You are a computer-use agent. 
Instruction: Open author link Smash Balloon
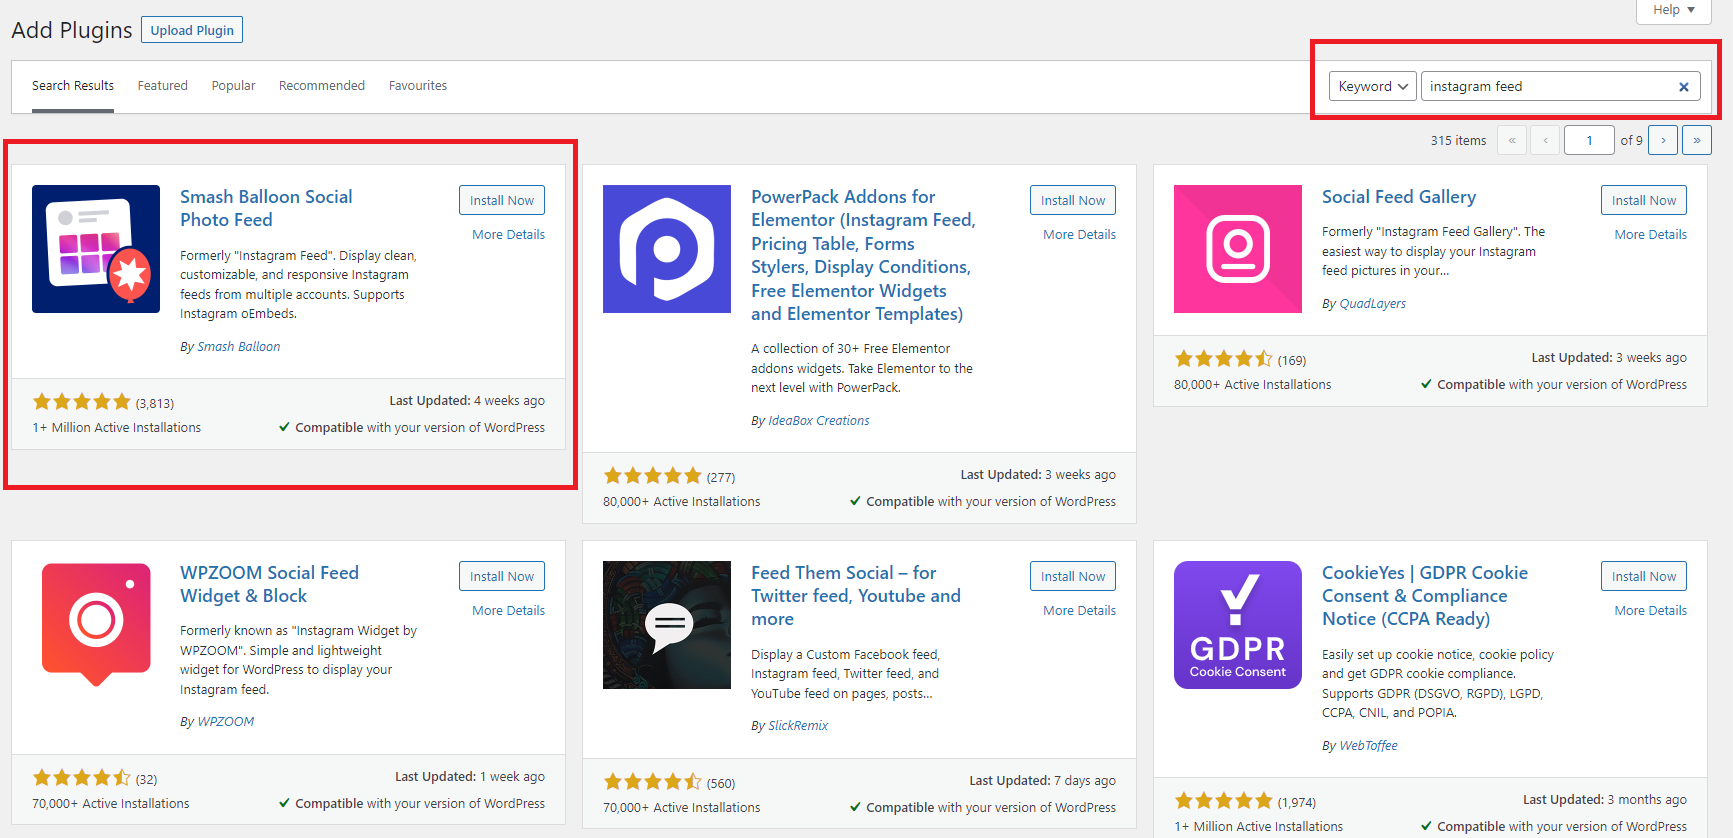pos(239,347)
